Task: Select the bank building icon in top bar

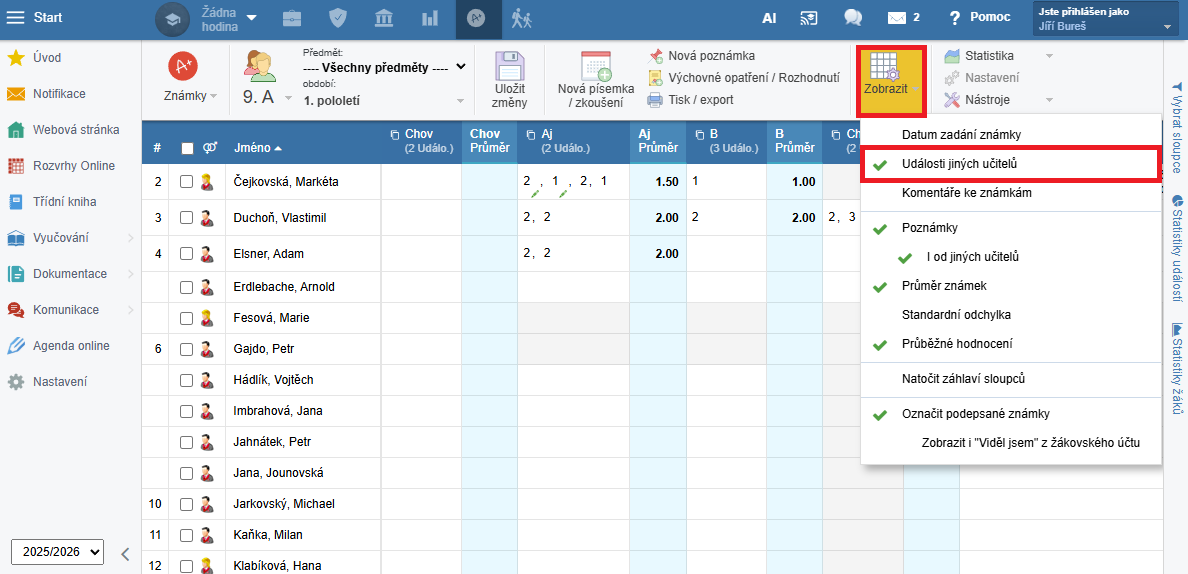Action: (x=384, y=18)
